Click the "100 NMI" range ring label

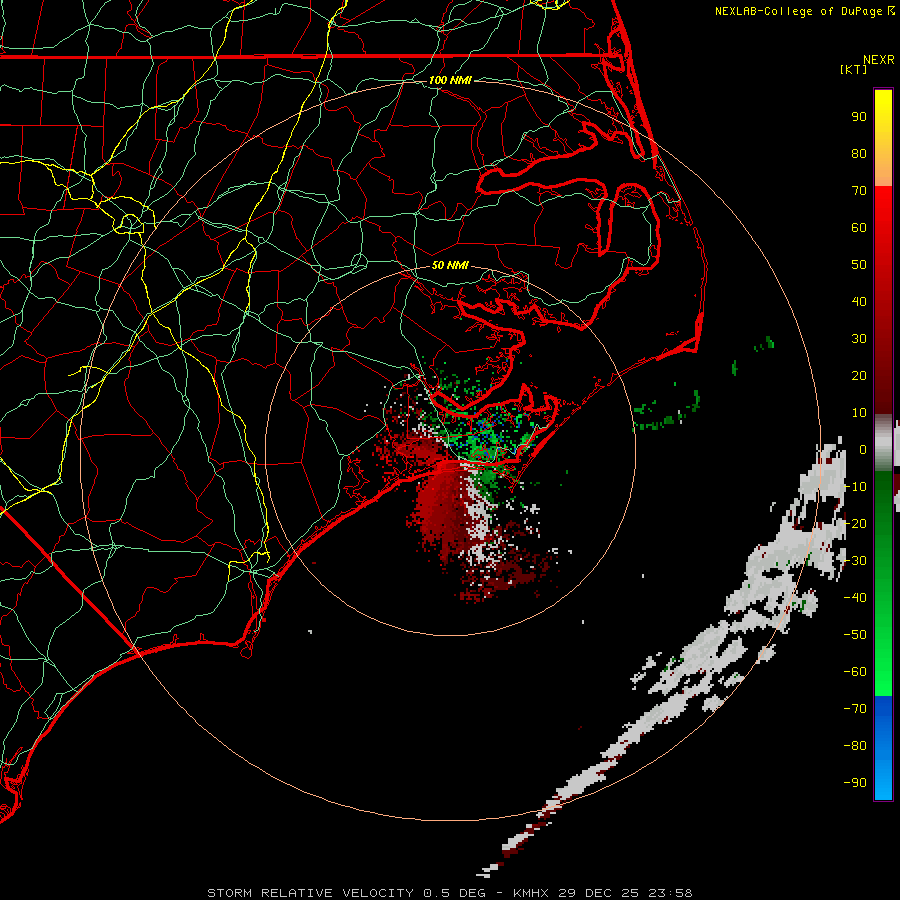click(450, 80)
